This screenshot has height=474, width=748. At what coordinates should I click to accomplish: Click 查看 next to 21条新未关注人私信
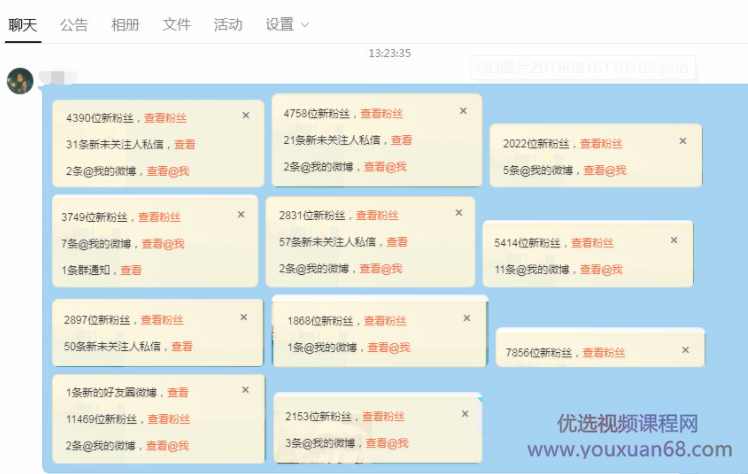coord(401,140)
